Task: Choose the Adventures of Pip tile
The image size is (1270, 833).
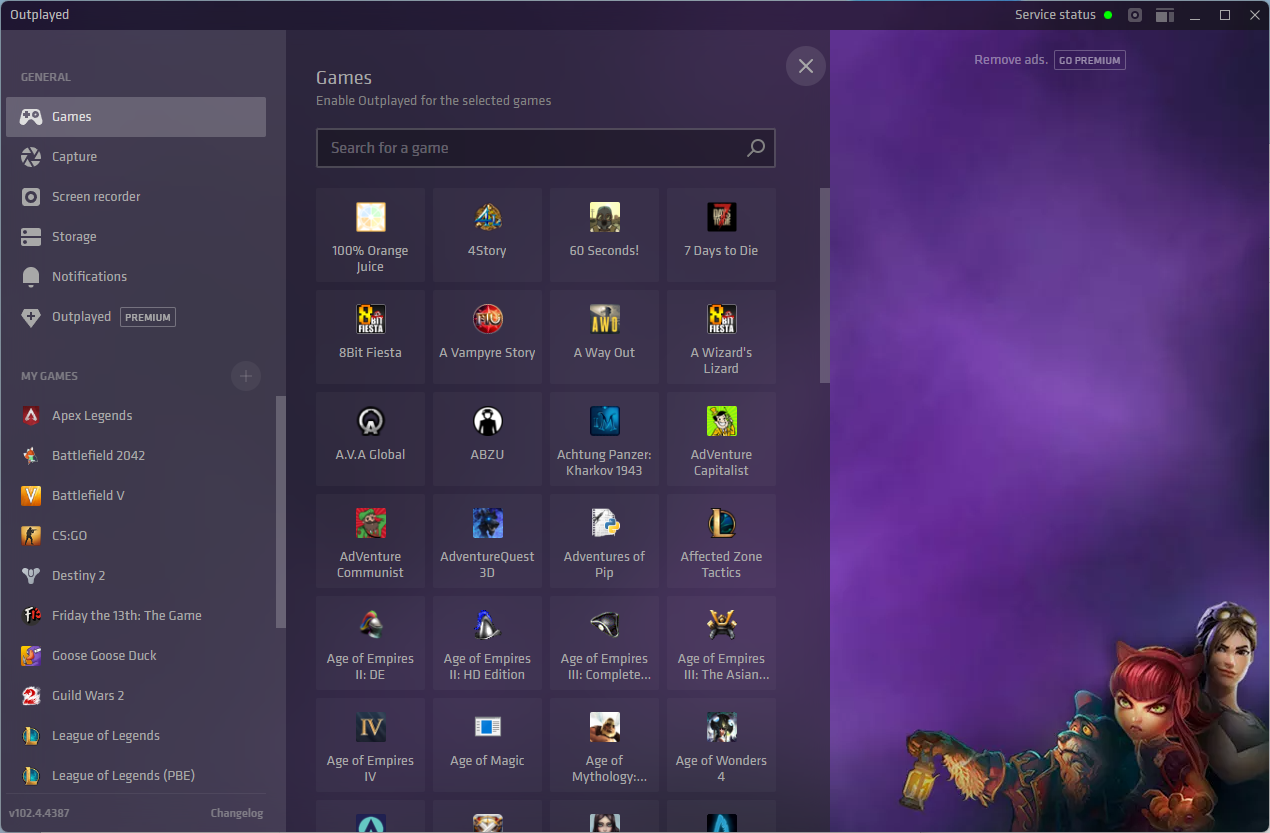Action: 604,541
